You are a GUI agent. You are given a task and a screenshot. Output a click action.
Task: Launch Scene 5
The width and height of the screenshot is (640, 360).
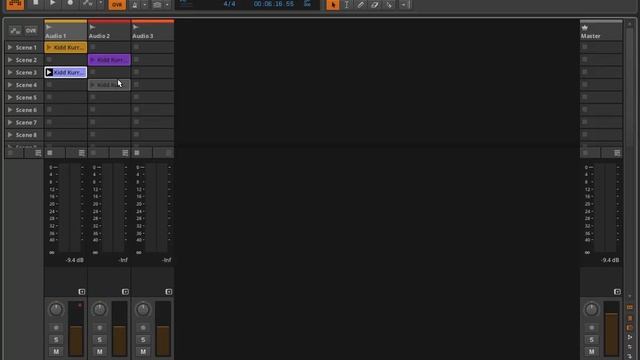[x=10, y=98]
